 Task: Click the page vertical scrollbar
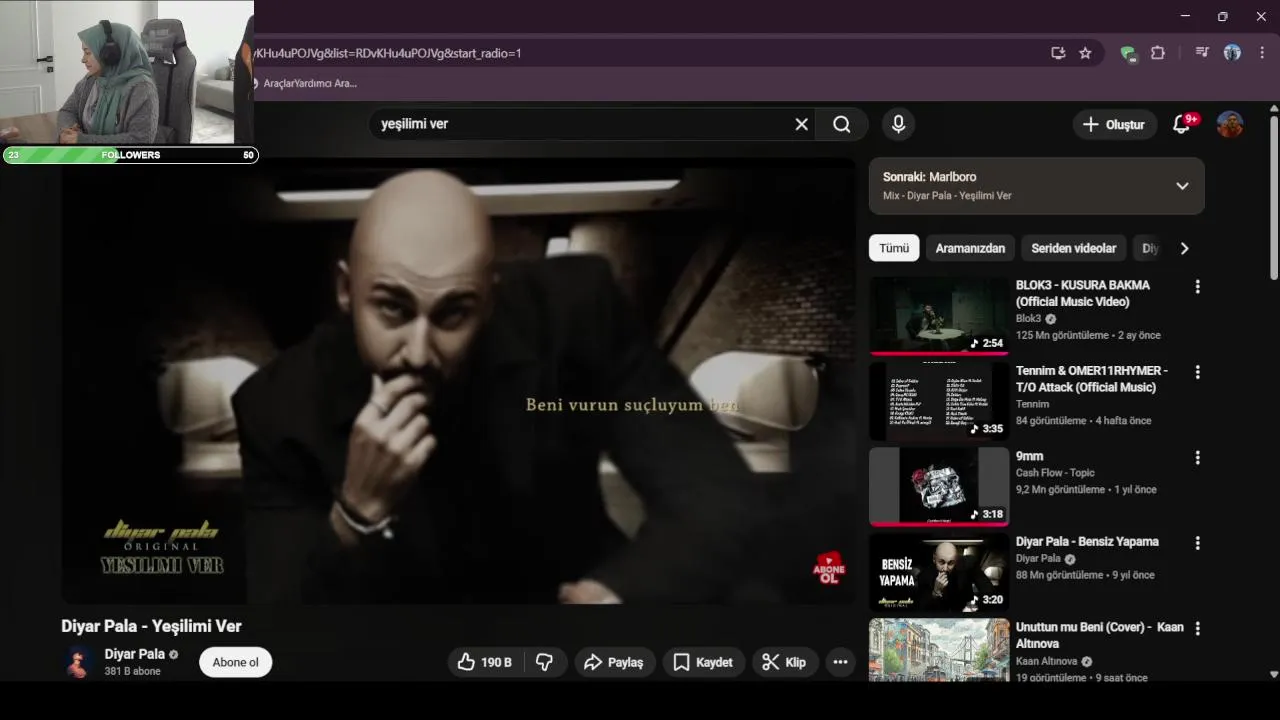pos(1273,200)
